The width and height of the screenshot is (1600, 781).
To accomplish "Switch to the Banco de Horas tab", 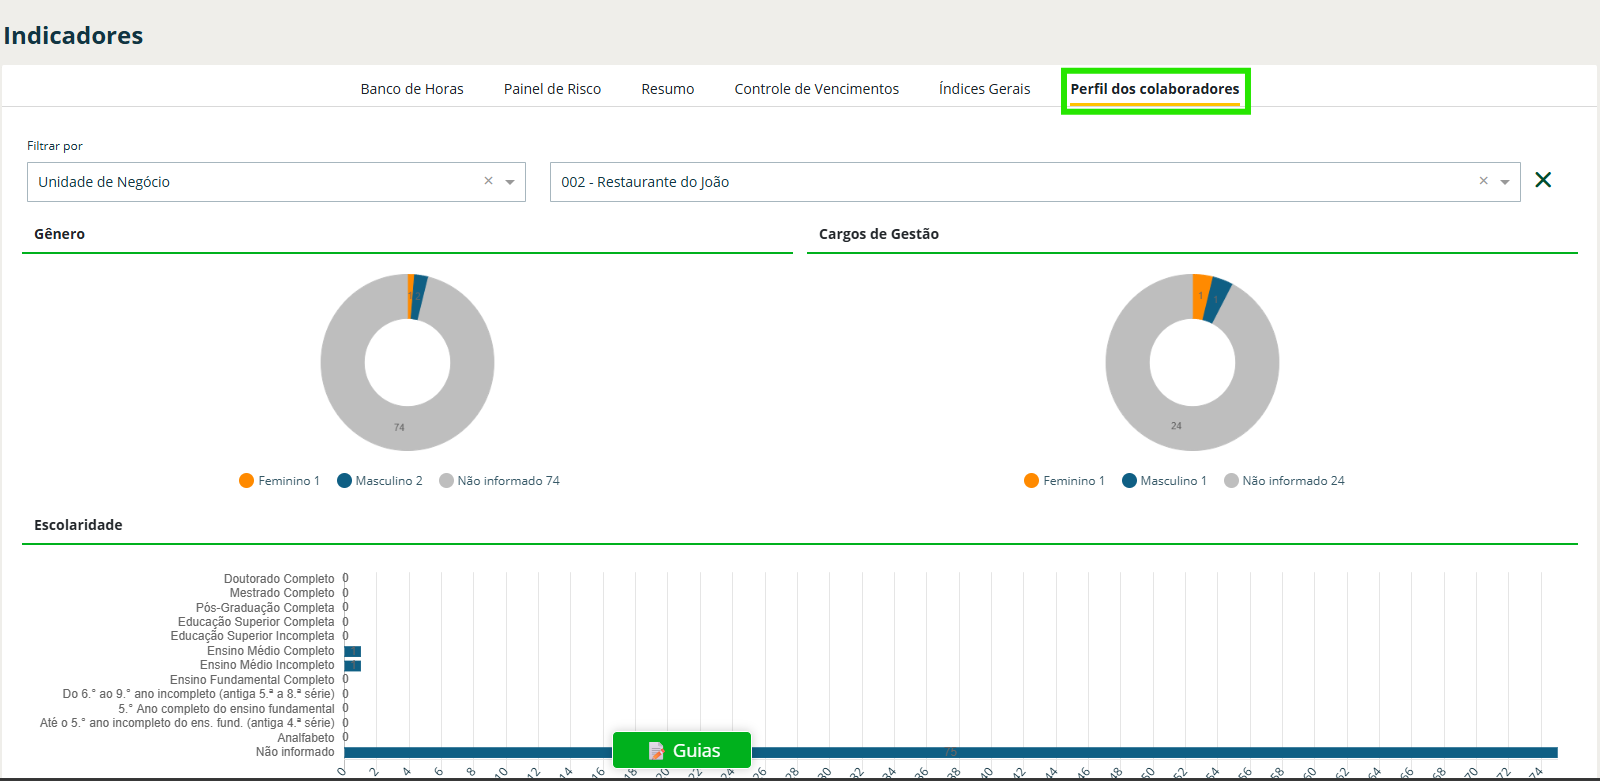I will (x=412, y=89).
